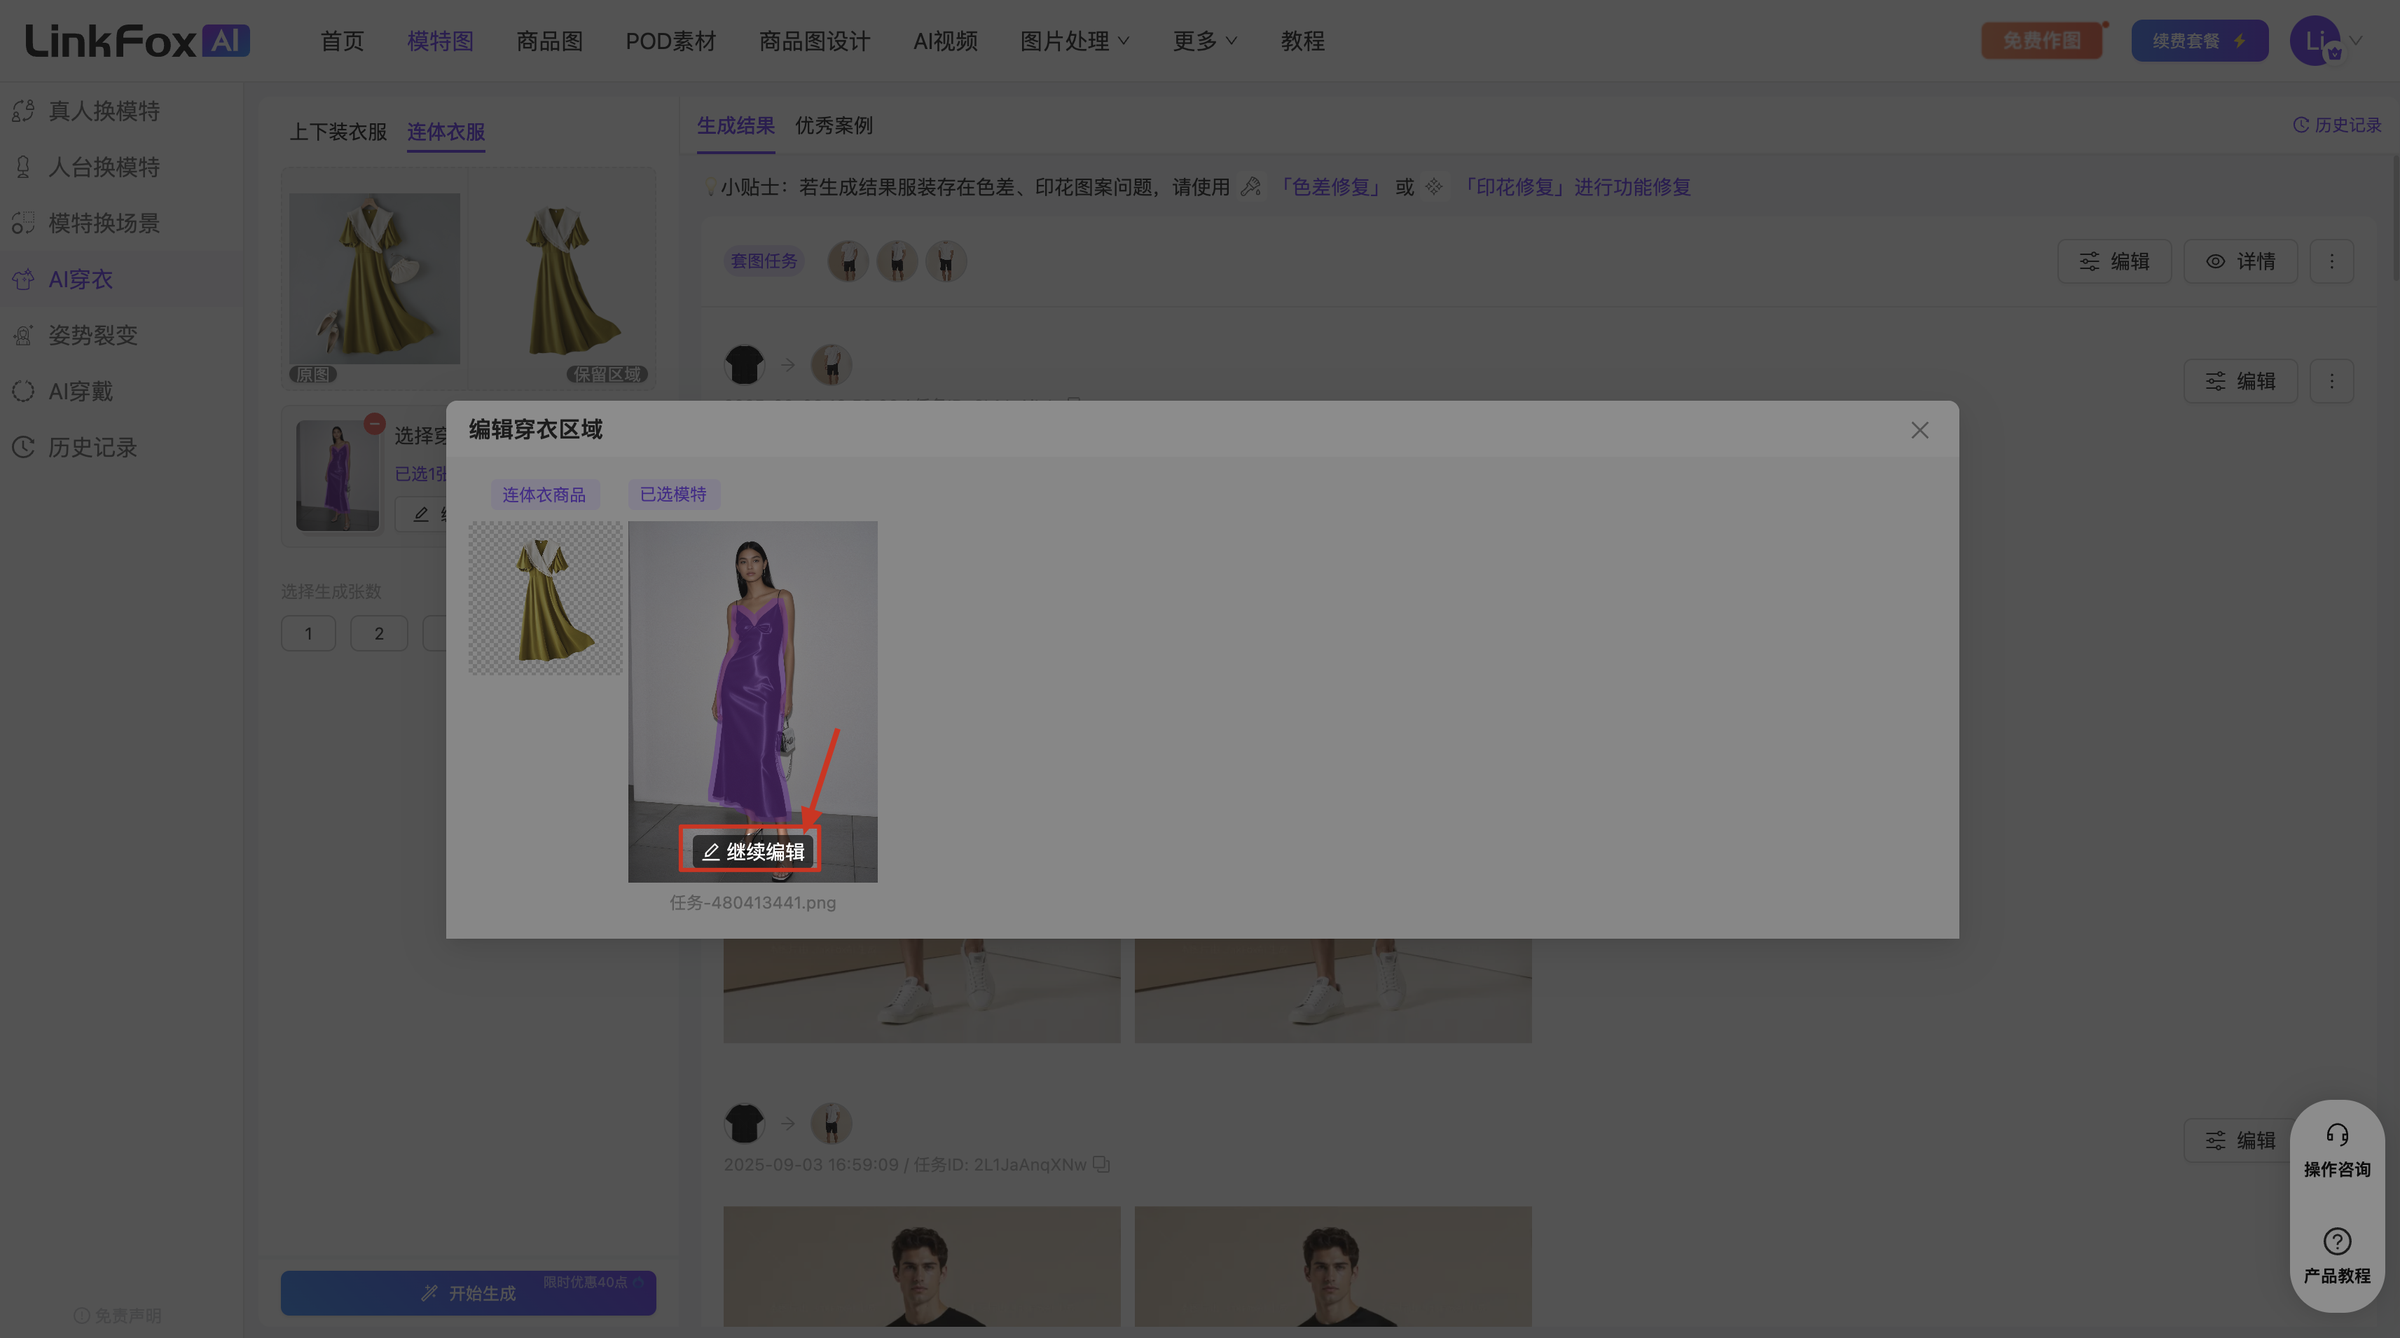2400x1338 pixels.
Task: Copy the 任务ID 2L1JaAnqXNw
Action: click(x=1101, y=1164)
